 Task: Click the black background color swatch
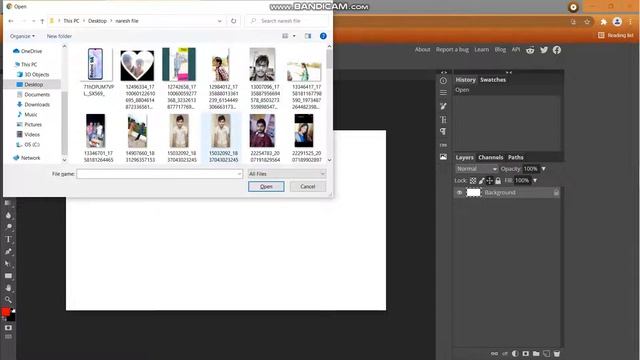(x=11, y=318)
